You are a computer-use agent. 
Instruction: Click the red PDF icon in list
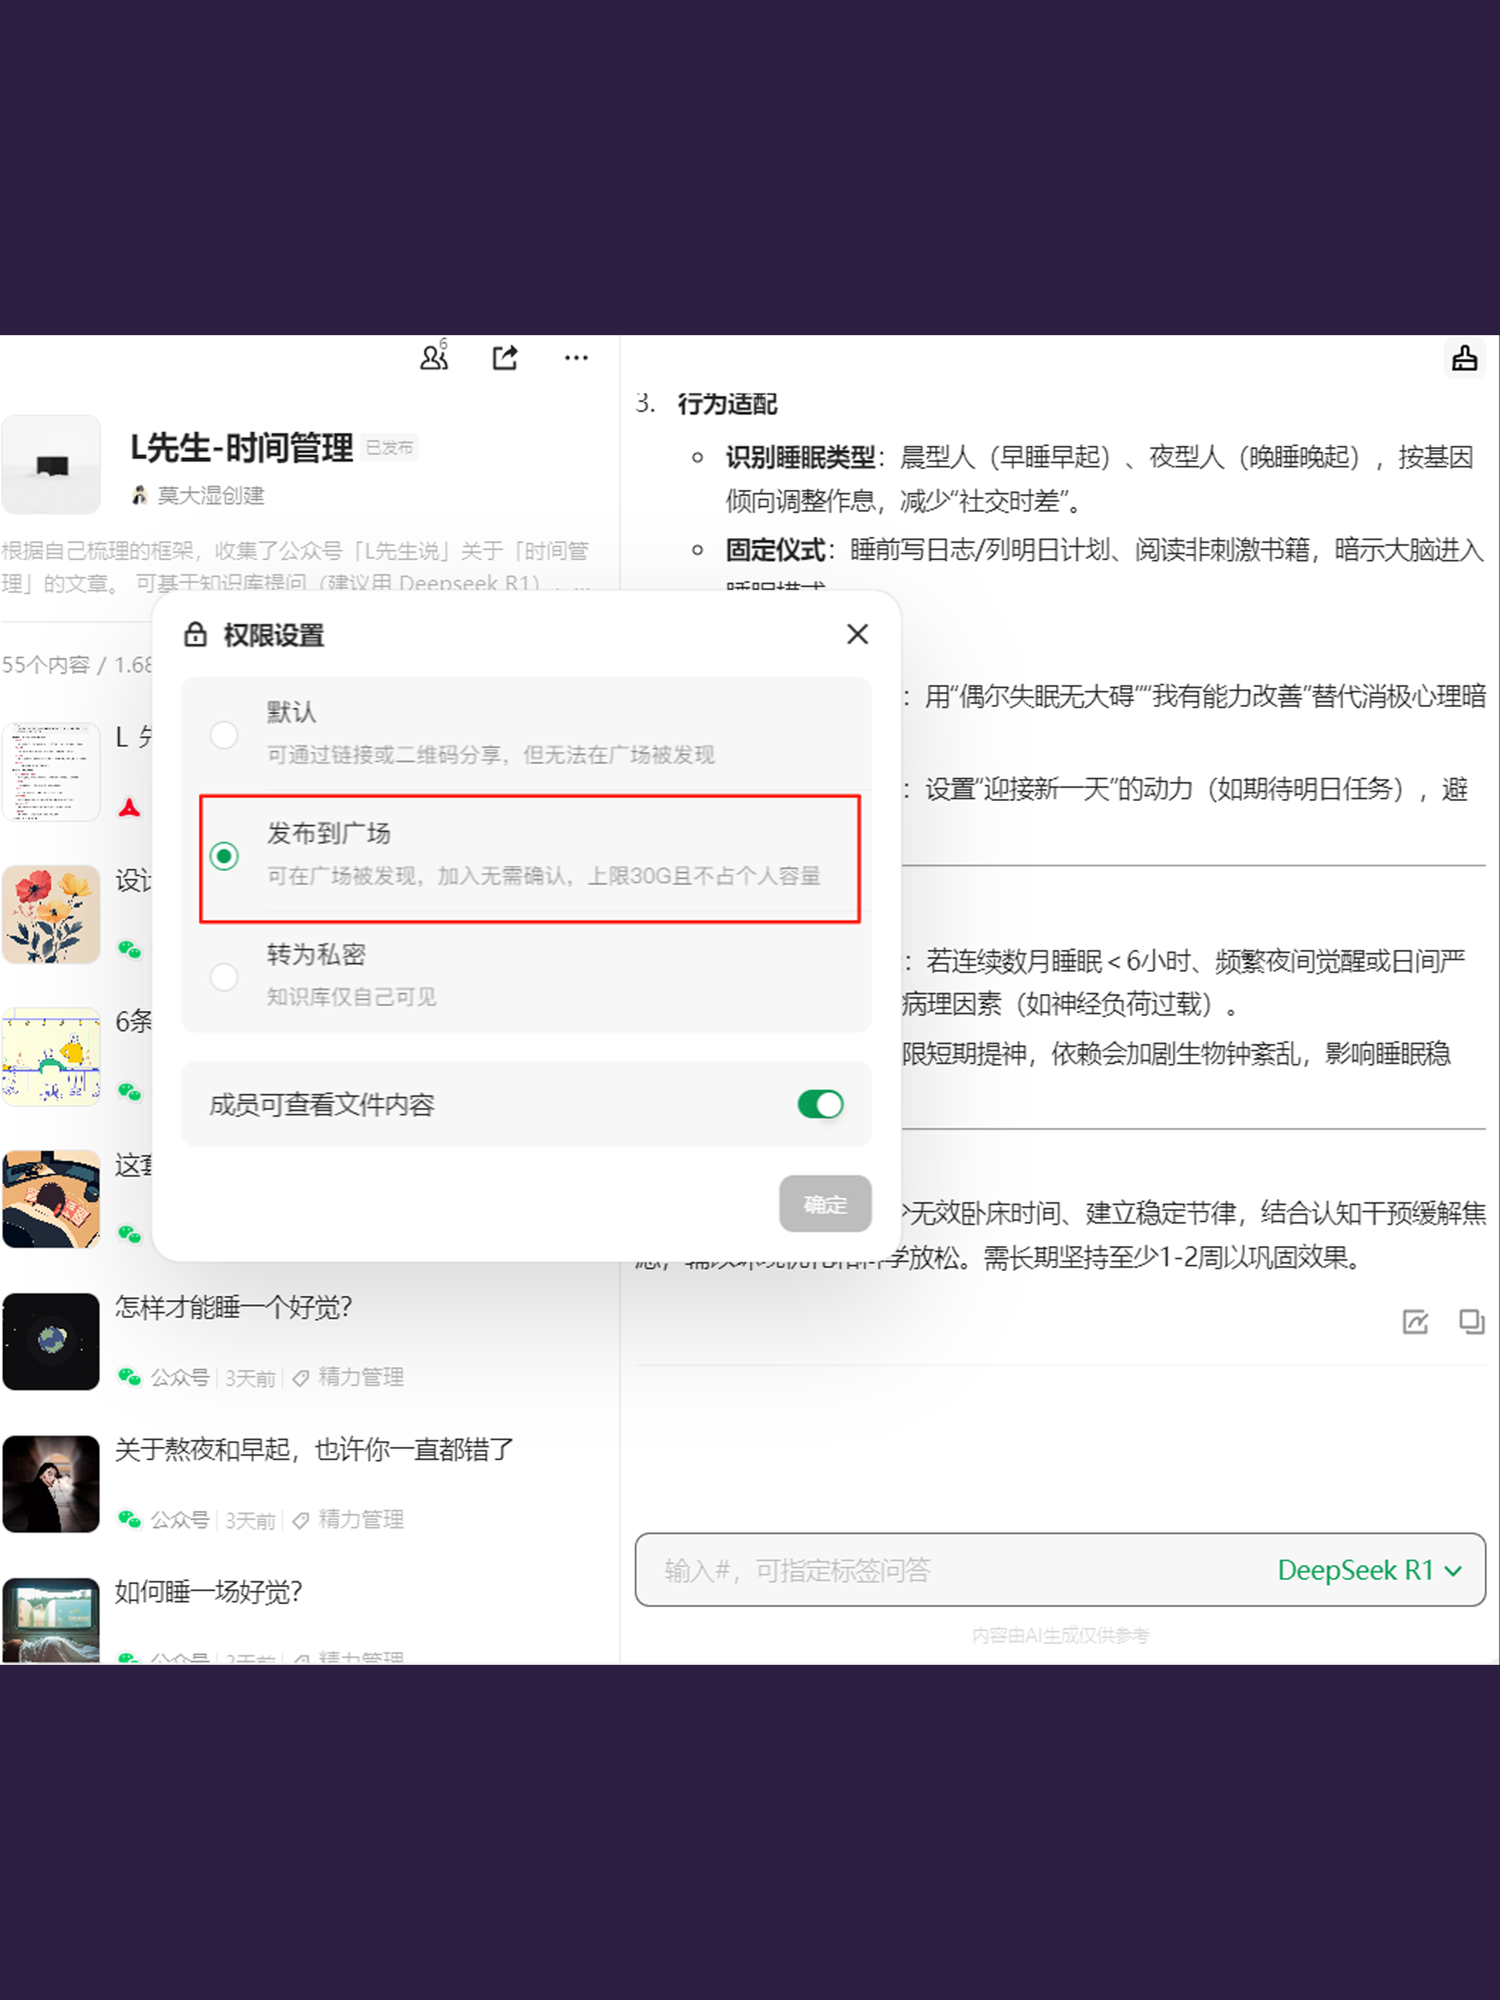(129, 807)
